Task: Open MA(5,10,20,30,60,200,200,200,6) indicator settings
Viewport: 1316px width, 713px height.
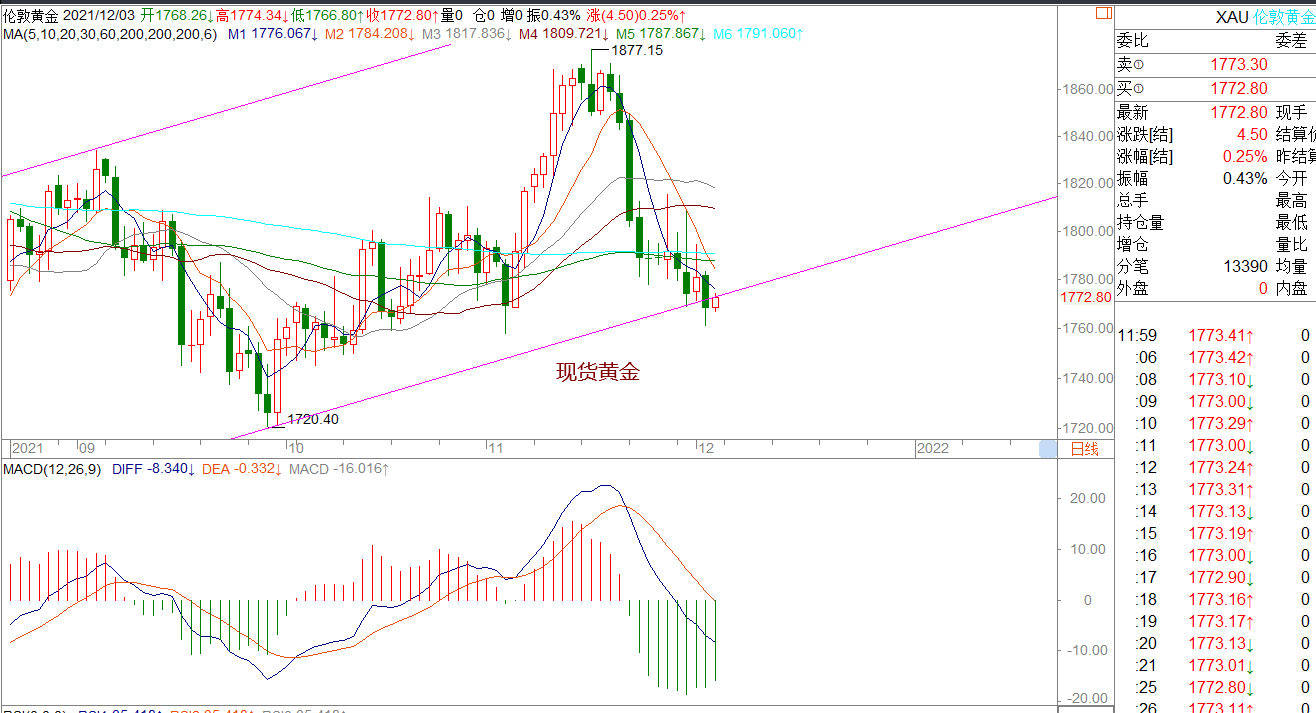Action: tap(110, 34)
